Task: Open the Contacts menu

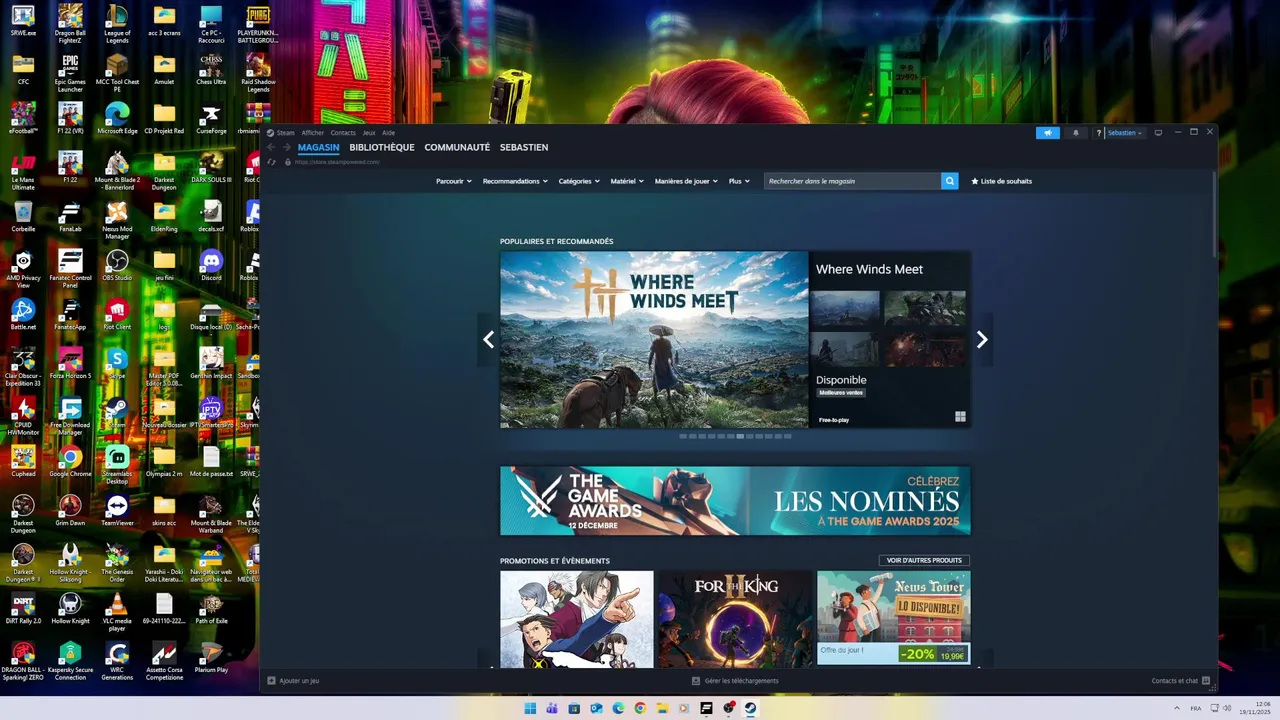Action: [343, 133]
